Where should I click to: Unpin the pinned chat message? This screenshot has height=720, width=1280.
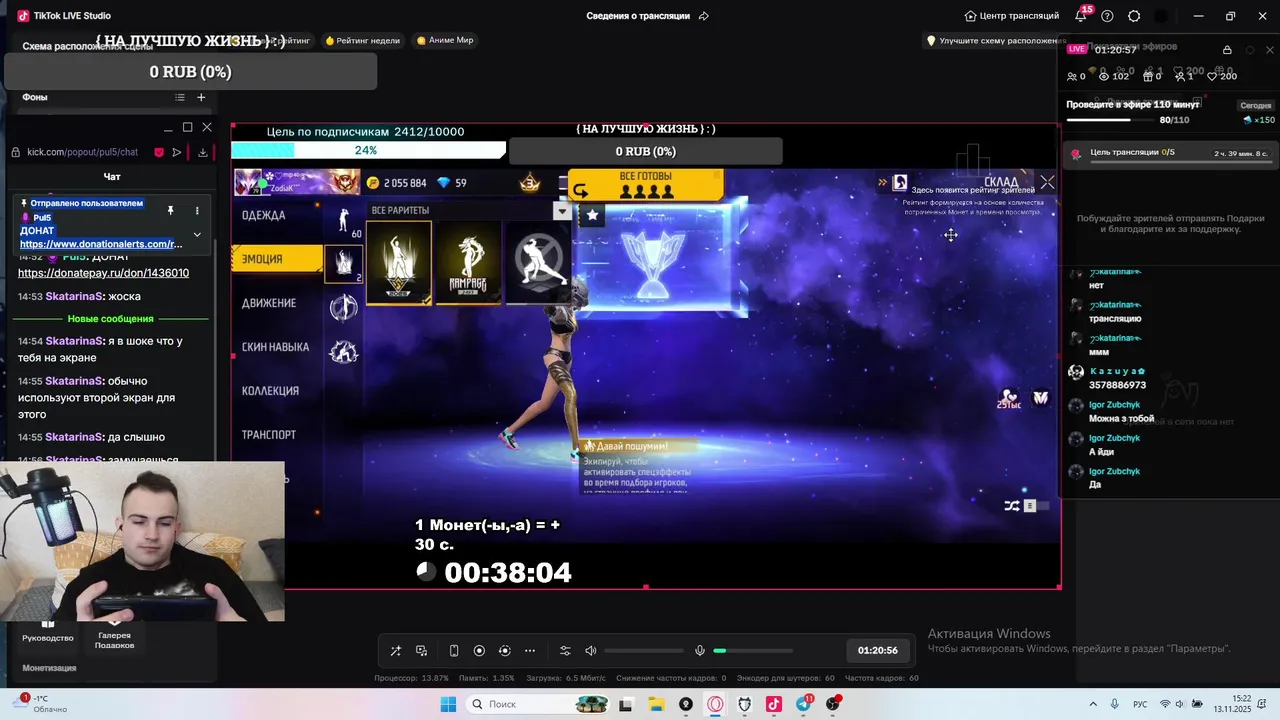coord(171,210)
